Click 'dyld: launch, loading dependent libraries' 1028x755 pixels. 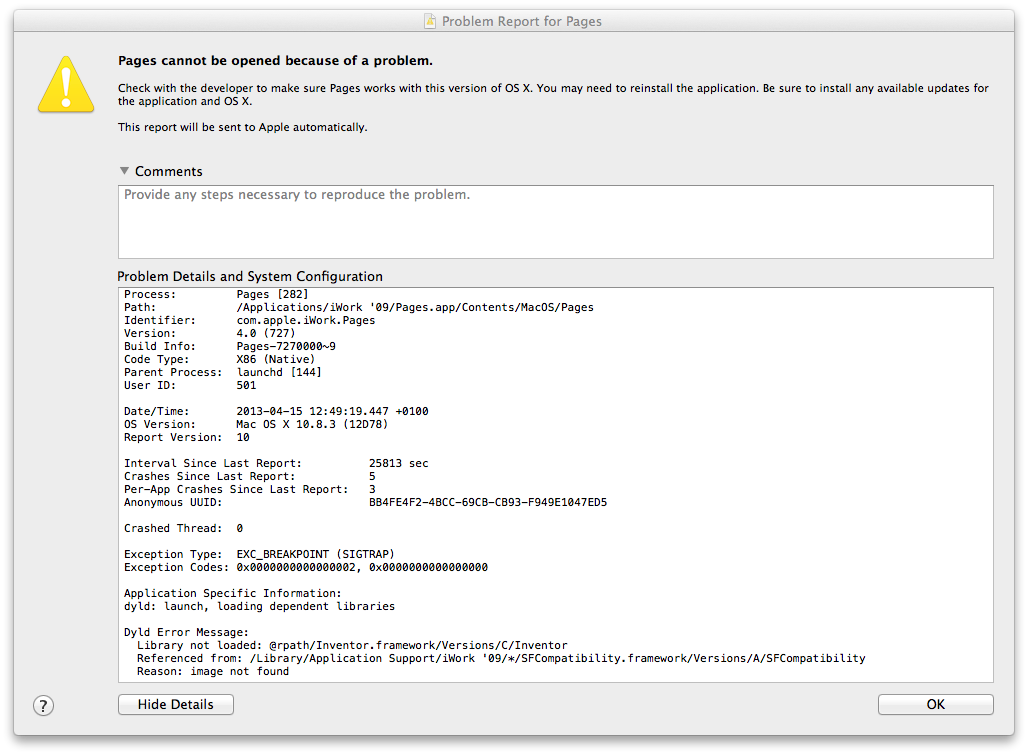[x=260, y=606]
